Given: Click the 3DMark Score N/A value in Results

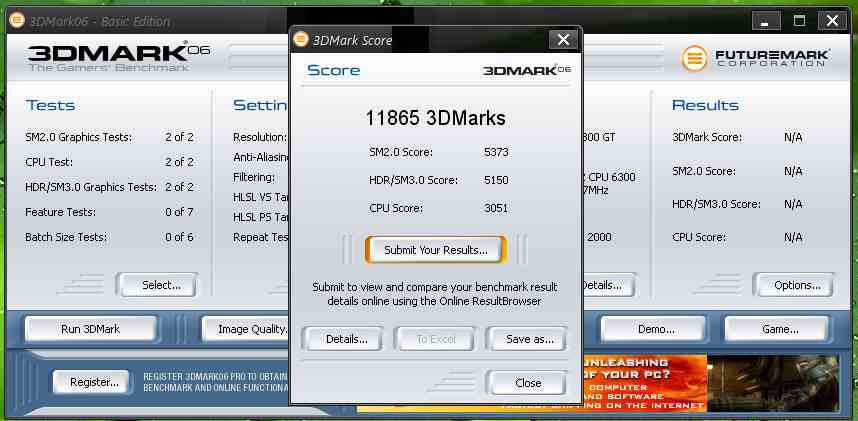Looking at the screenshot, I should (x=793, y=137).
